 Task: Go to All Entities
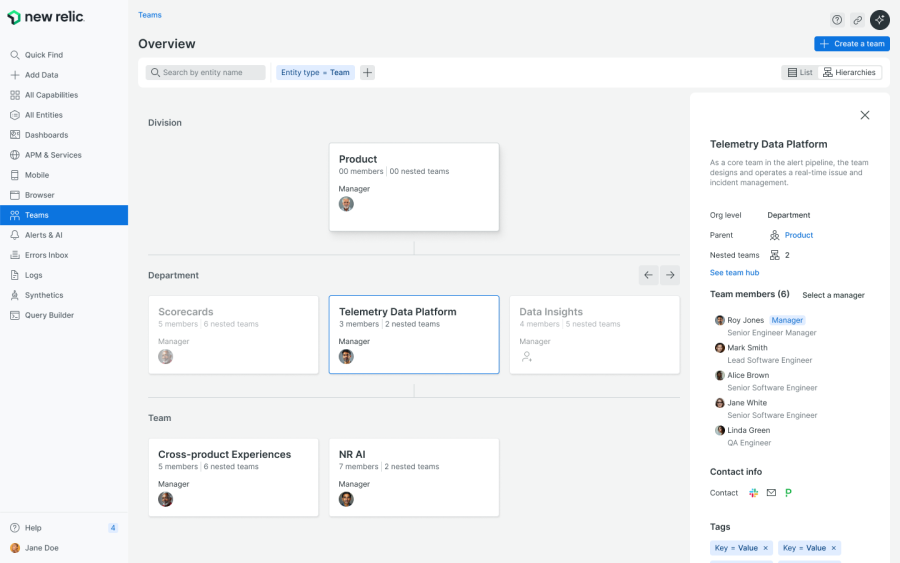point(64,115)
